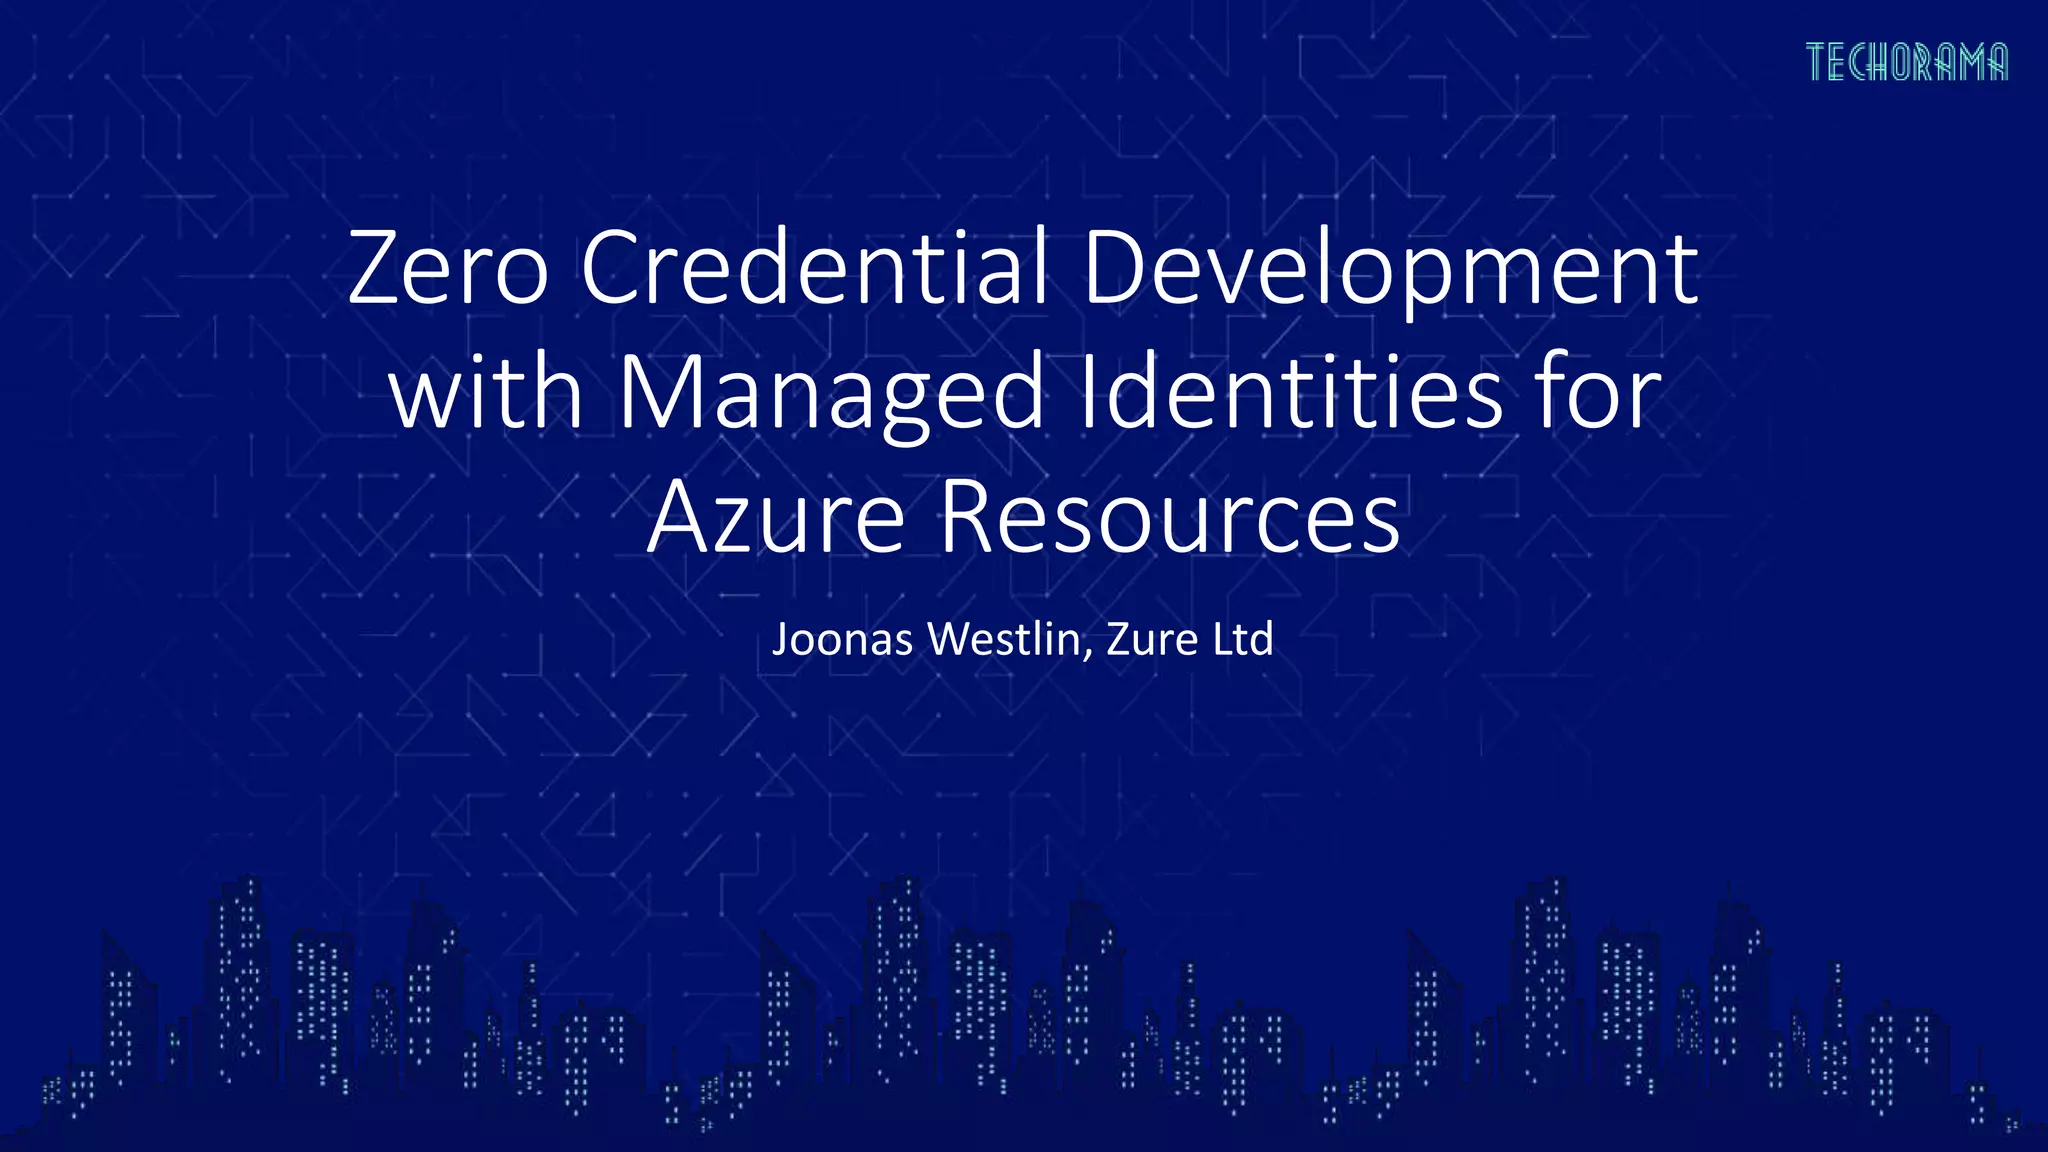
Task: Click the 'Azure Resources' title line
Action: pyautogui.click(x=1024, y=516)
